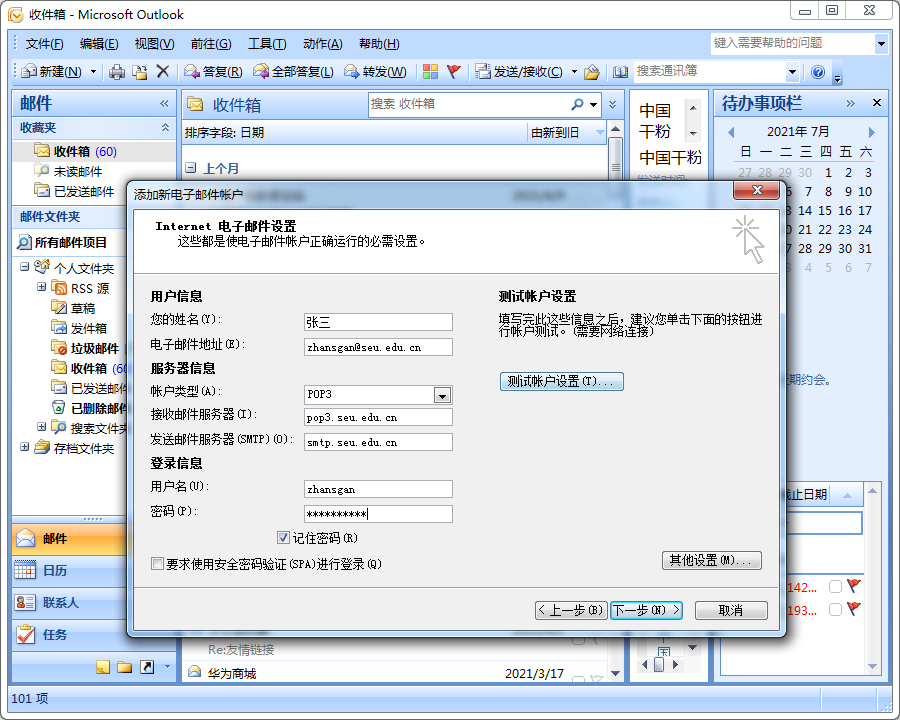Open the Mail navigation pane button
The width and height of the screenshot is (900, 720).
(x=69, y=539)
